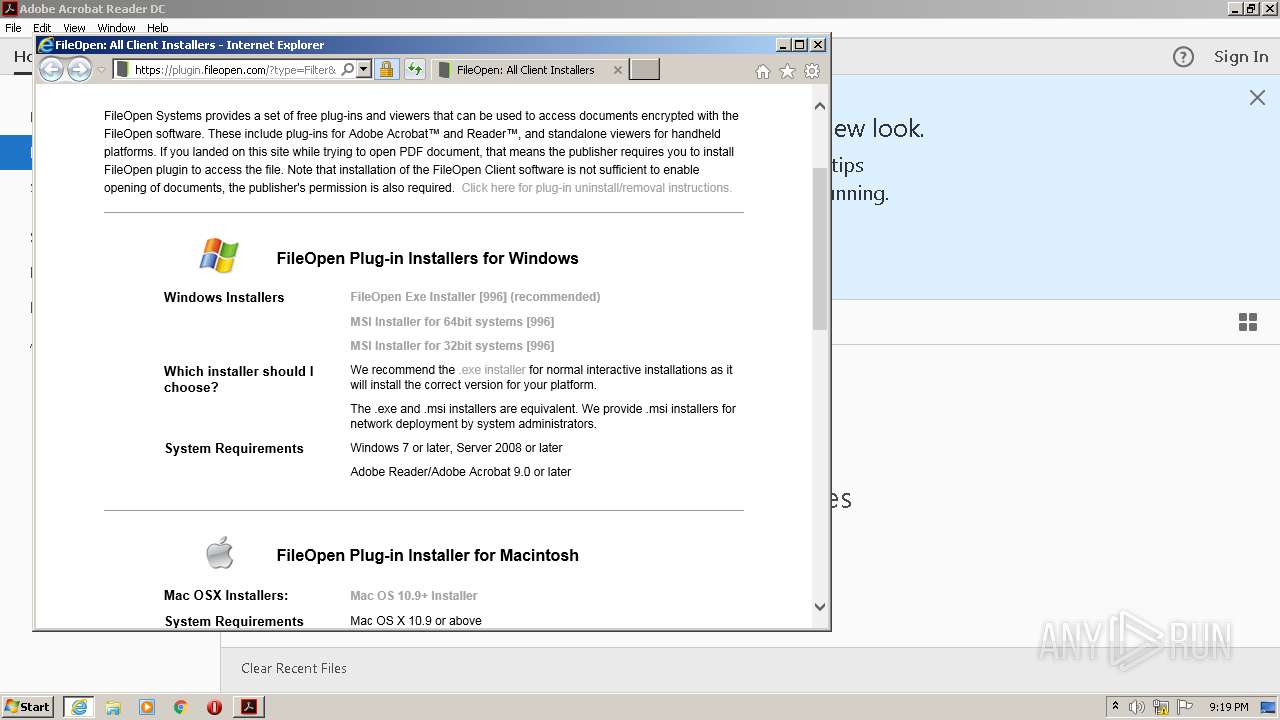Download FileOpen Exe Installer [996] (recommended)

coord(475,297)
